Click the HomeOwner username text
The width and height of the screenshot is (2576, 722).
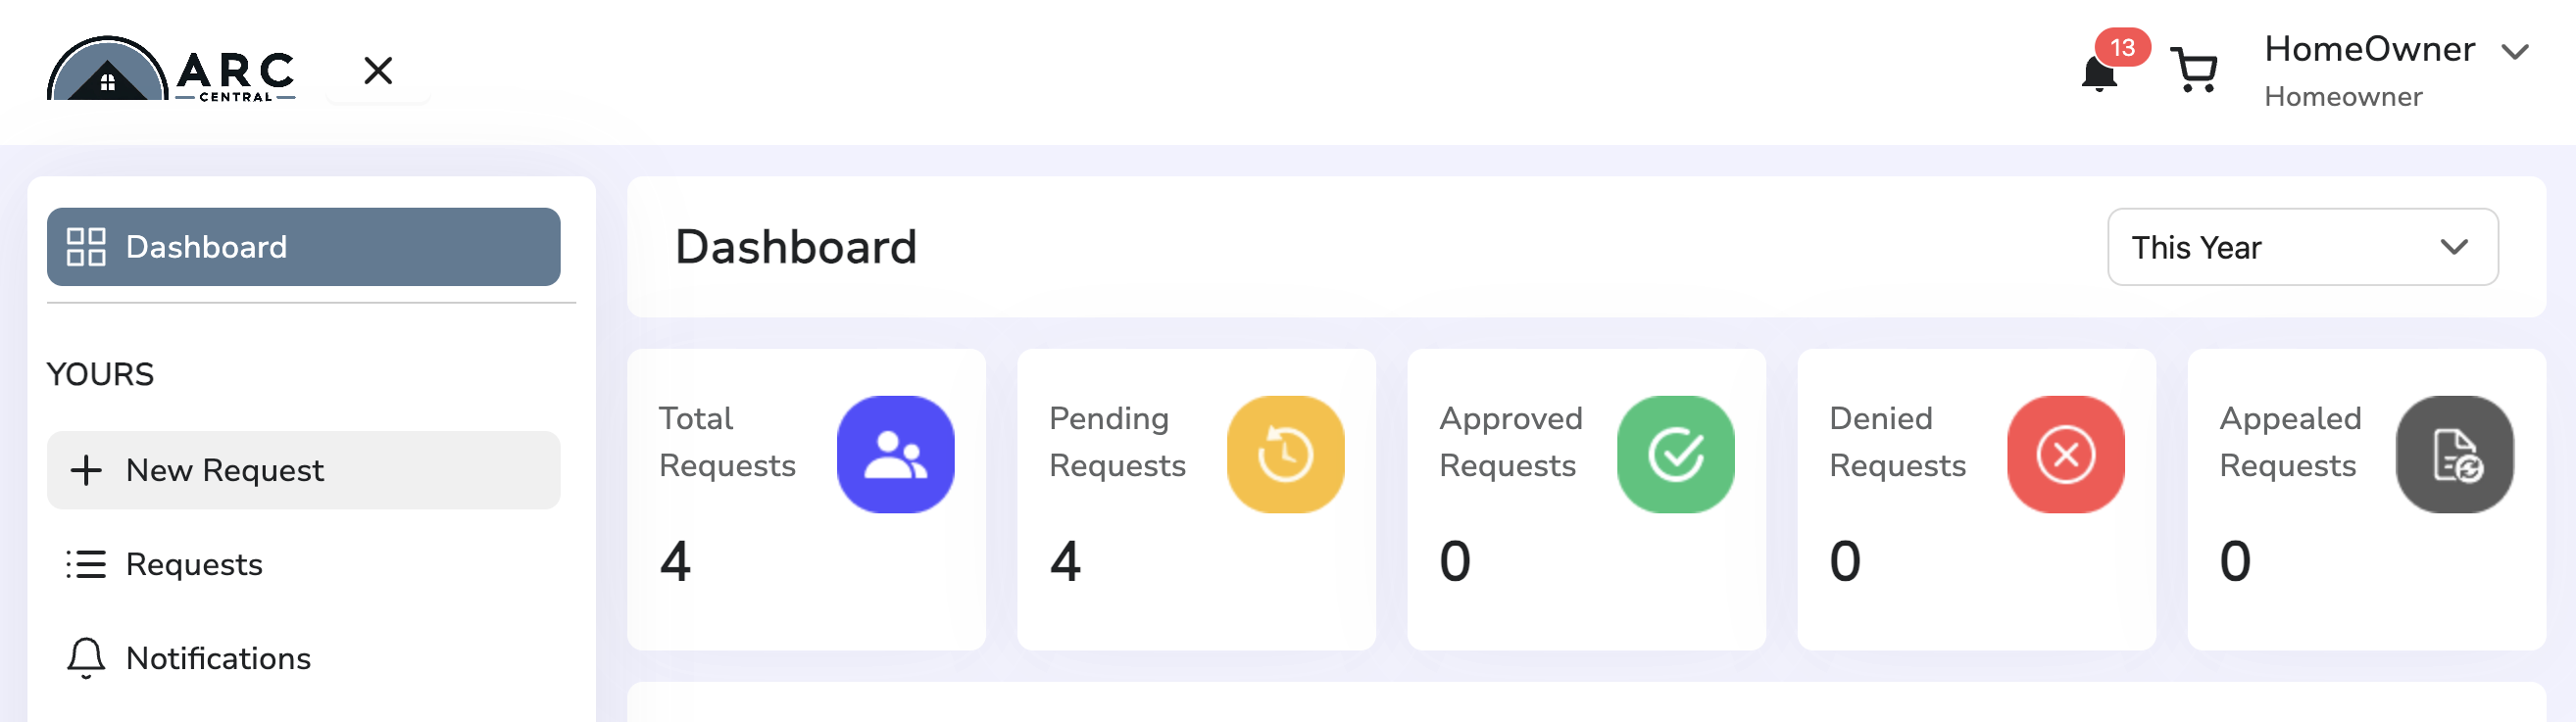click(x=2369, y=49)
